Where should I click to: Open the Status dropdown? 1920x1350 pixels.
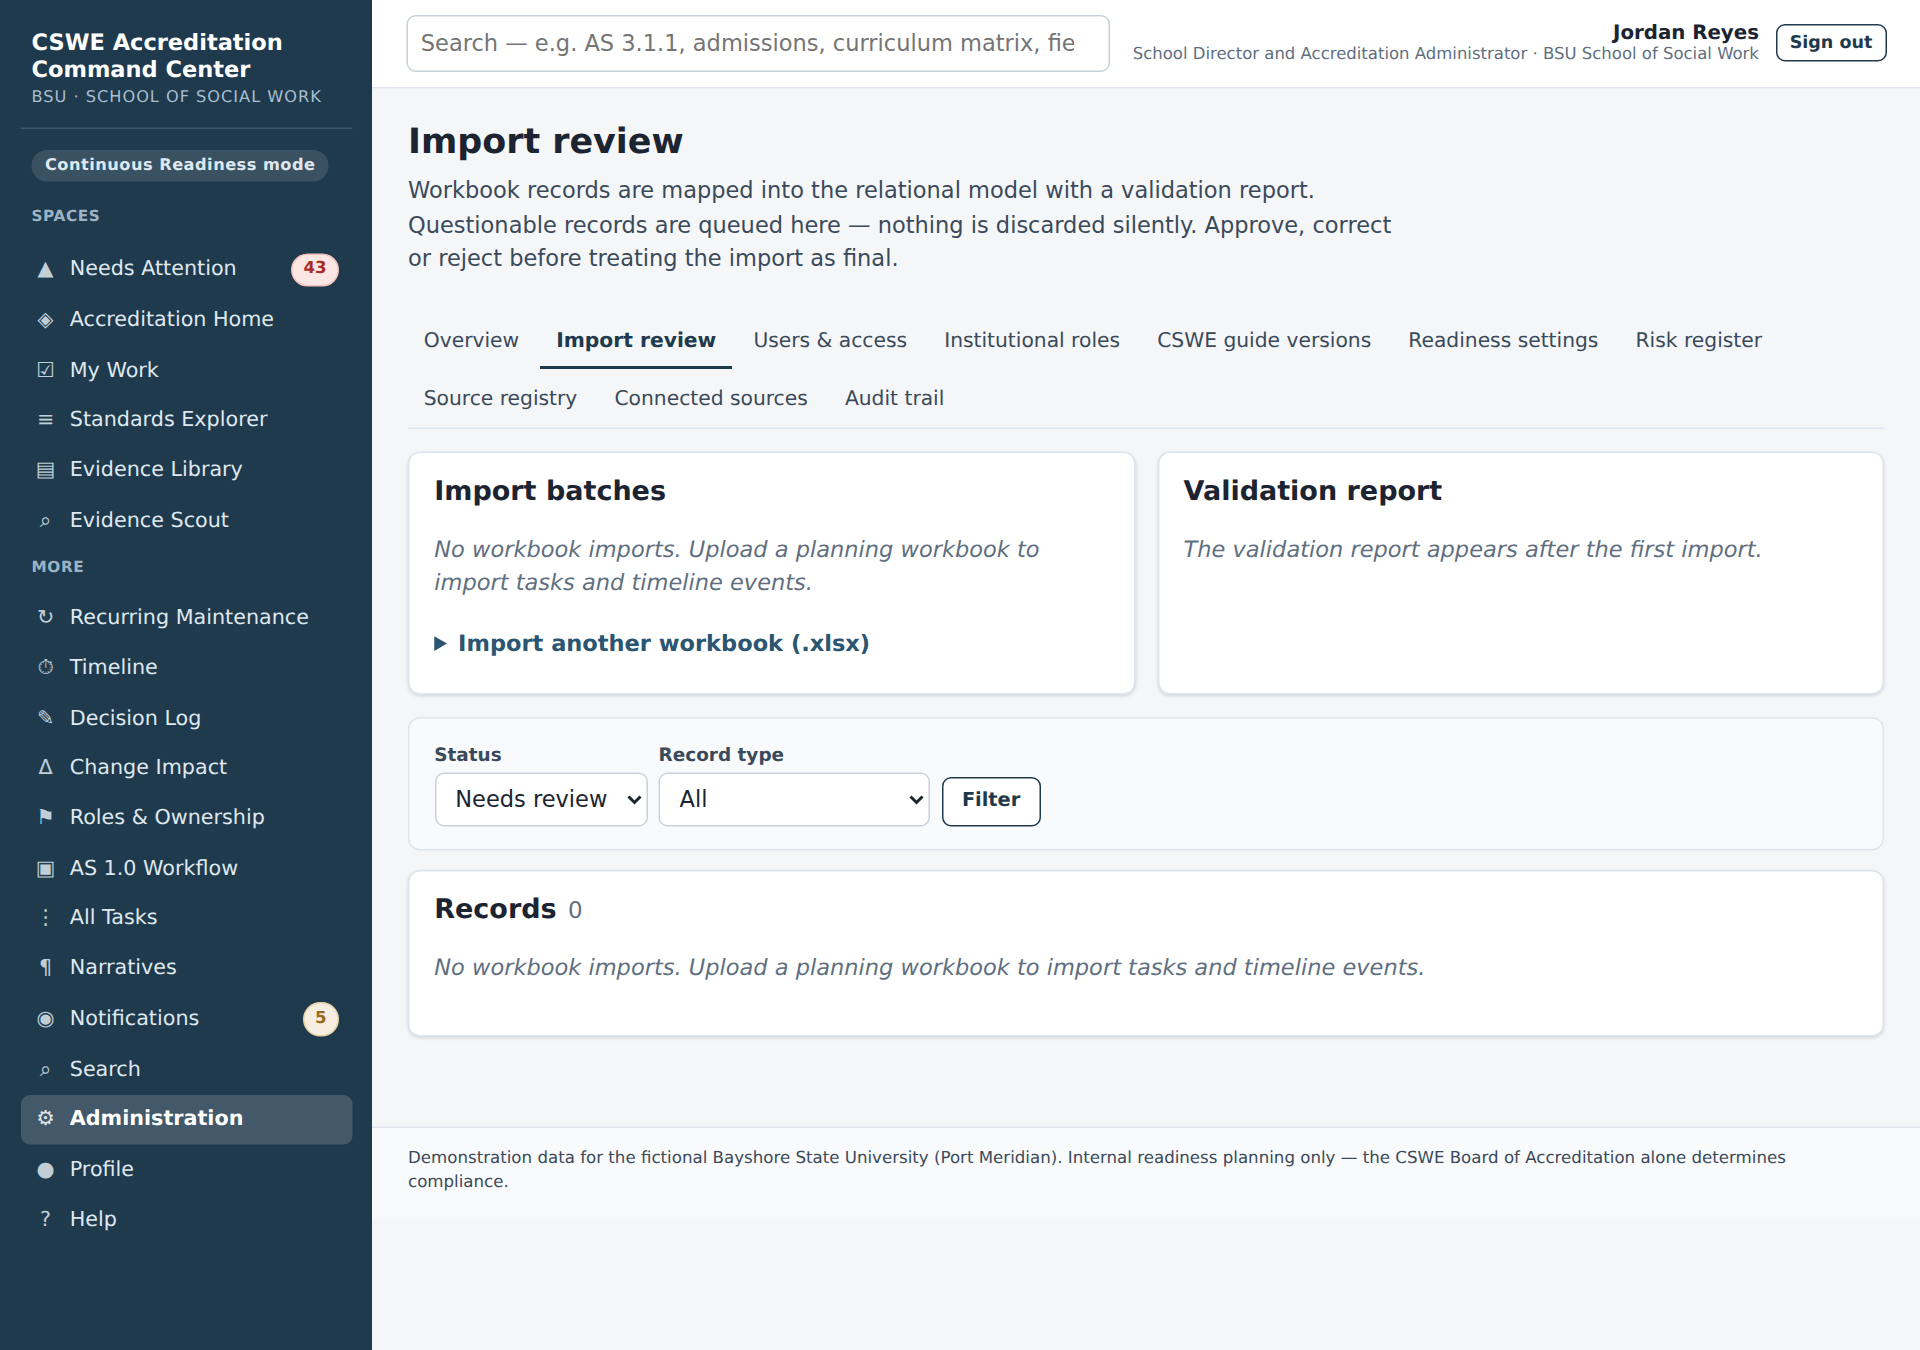point(541,800)
